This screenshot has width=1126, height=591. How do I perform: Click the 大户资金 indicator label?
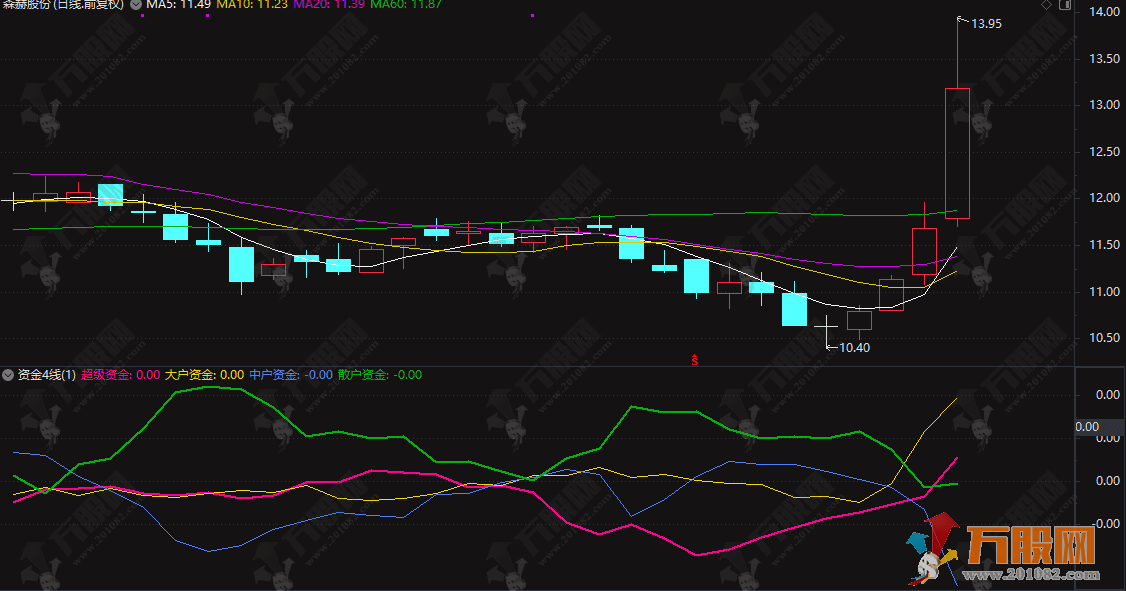(204, 375)
